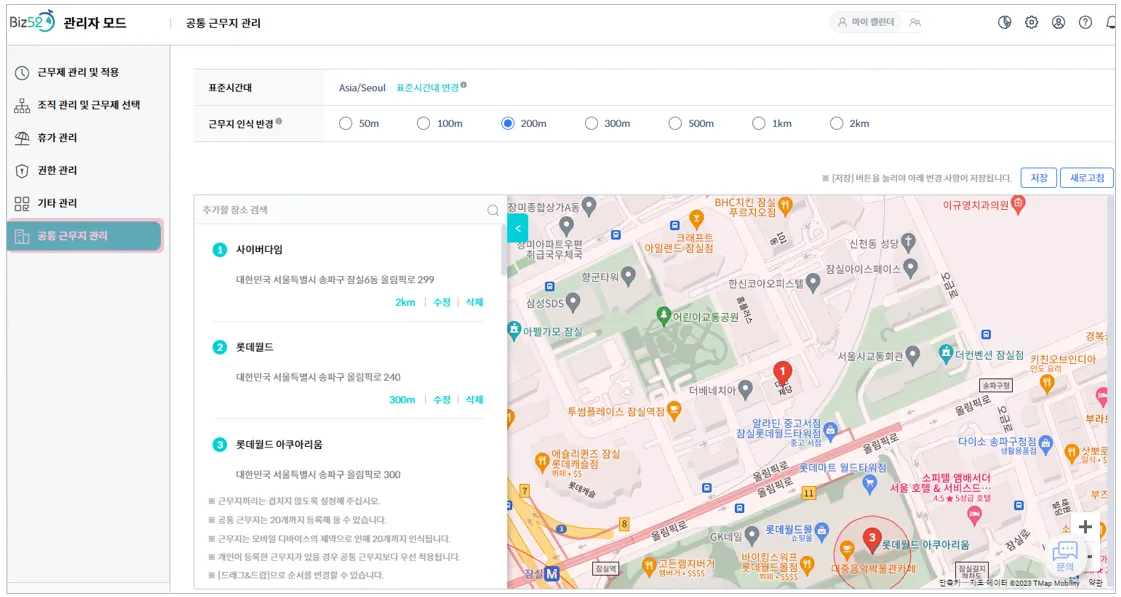This screenshot has width=1121, height=597.
Task: Click 이규영치과의원 pin on the map
Action: coord(1019,204)
